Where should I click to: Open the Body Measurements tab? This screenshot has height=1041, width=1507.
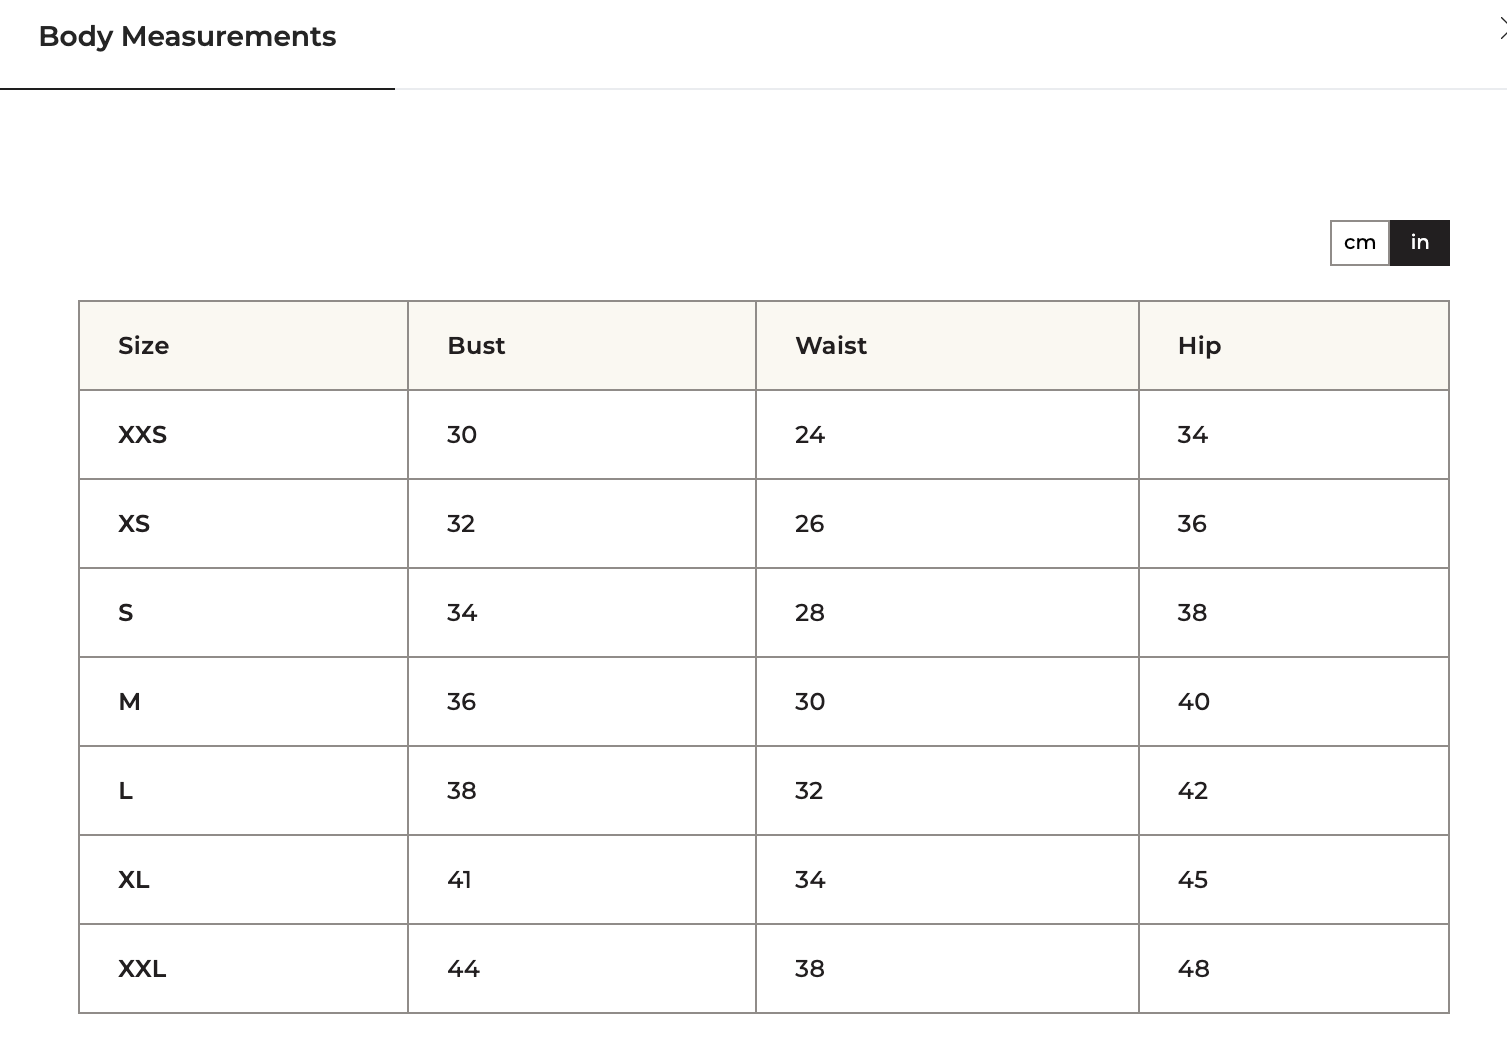point(187,37)
